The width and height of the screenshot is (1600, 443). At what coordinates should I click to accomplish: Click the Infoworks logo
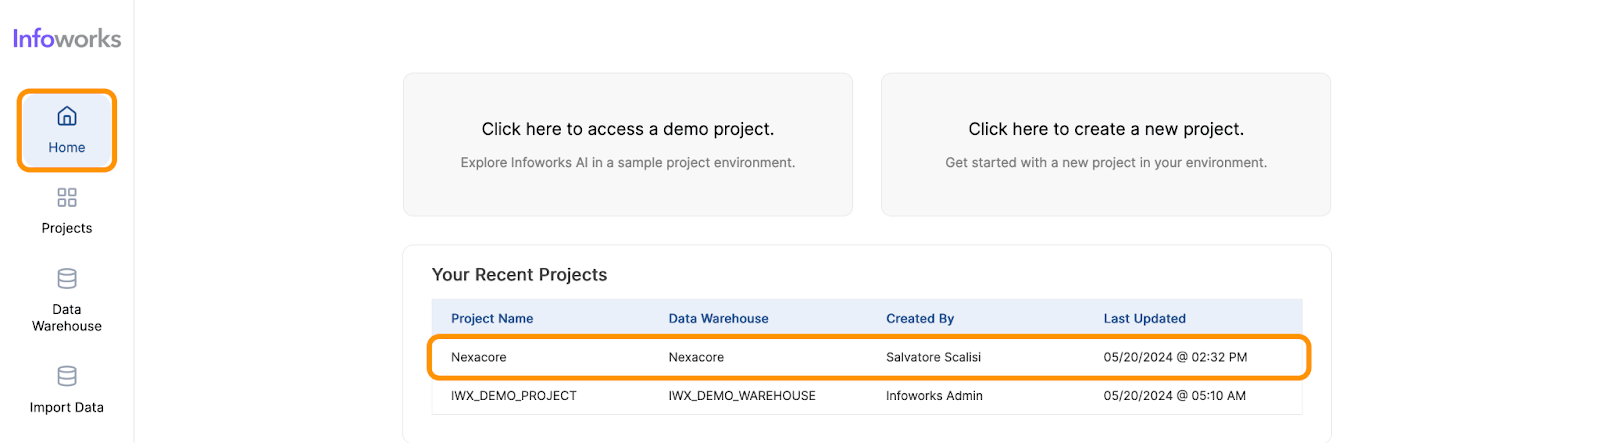tap(67, 38)
